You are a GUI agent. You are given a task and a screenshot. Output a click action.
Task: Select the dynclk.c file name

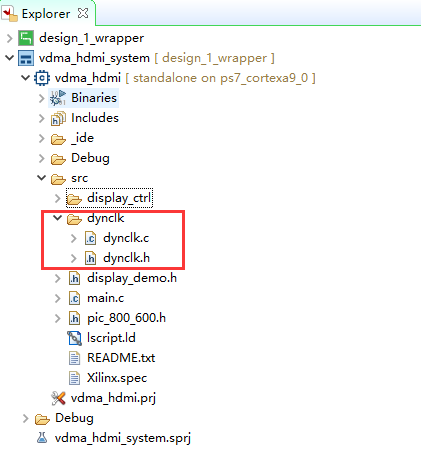pyautogui.click(x=126, y=238)
